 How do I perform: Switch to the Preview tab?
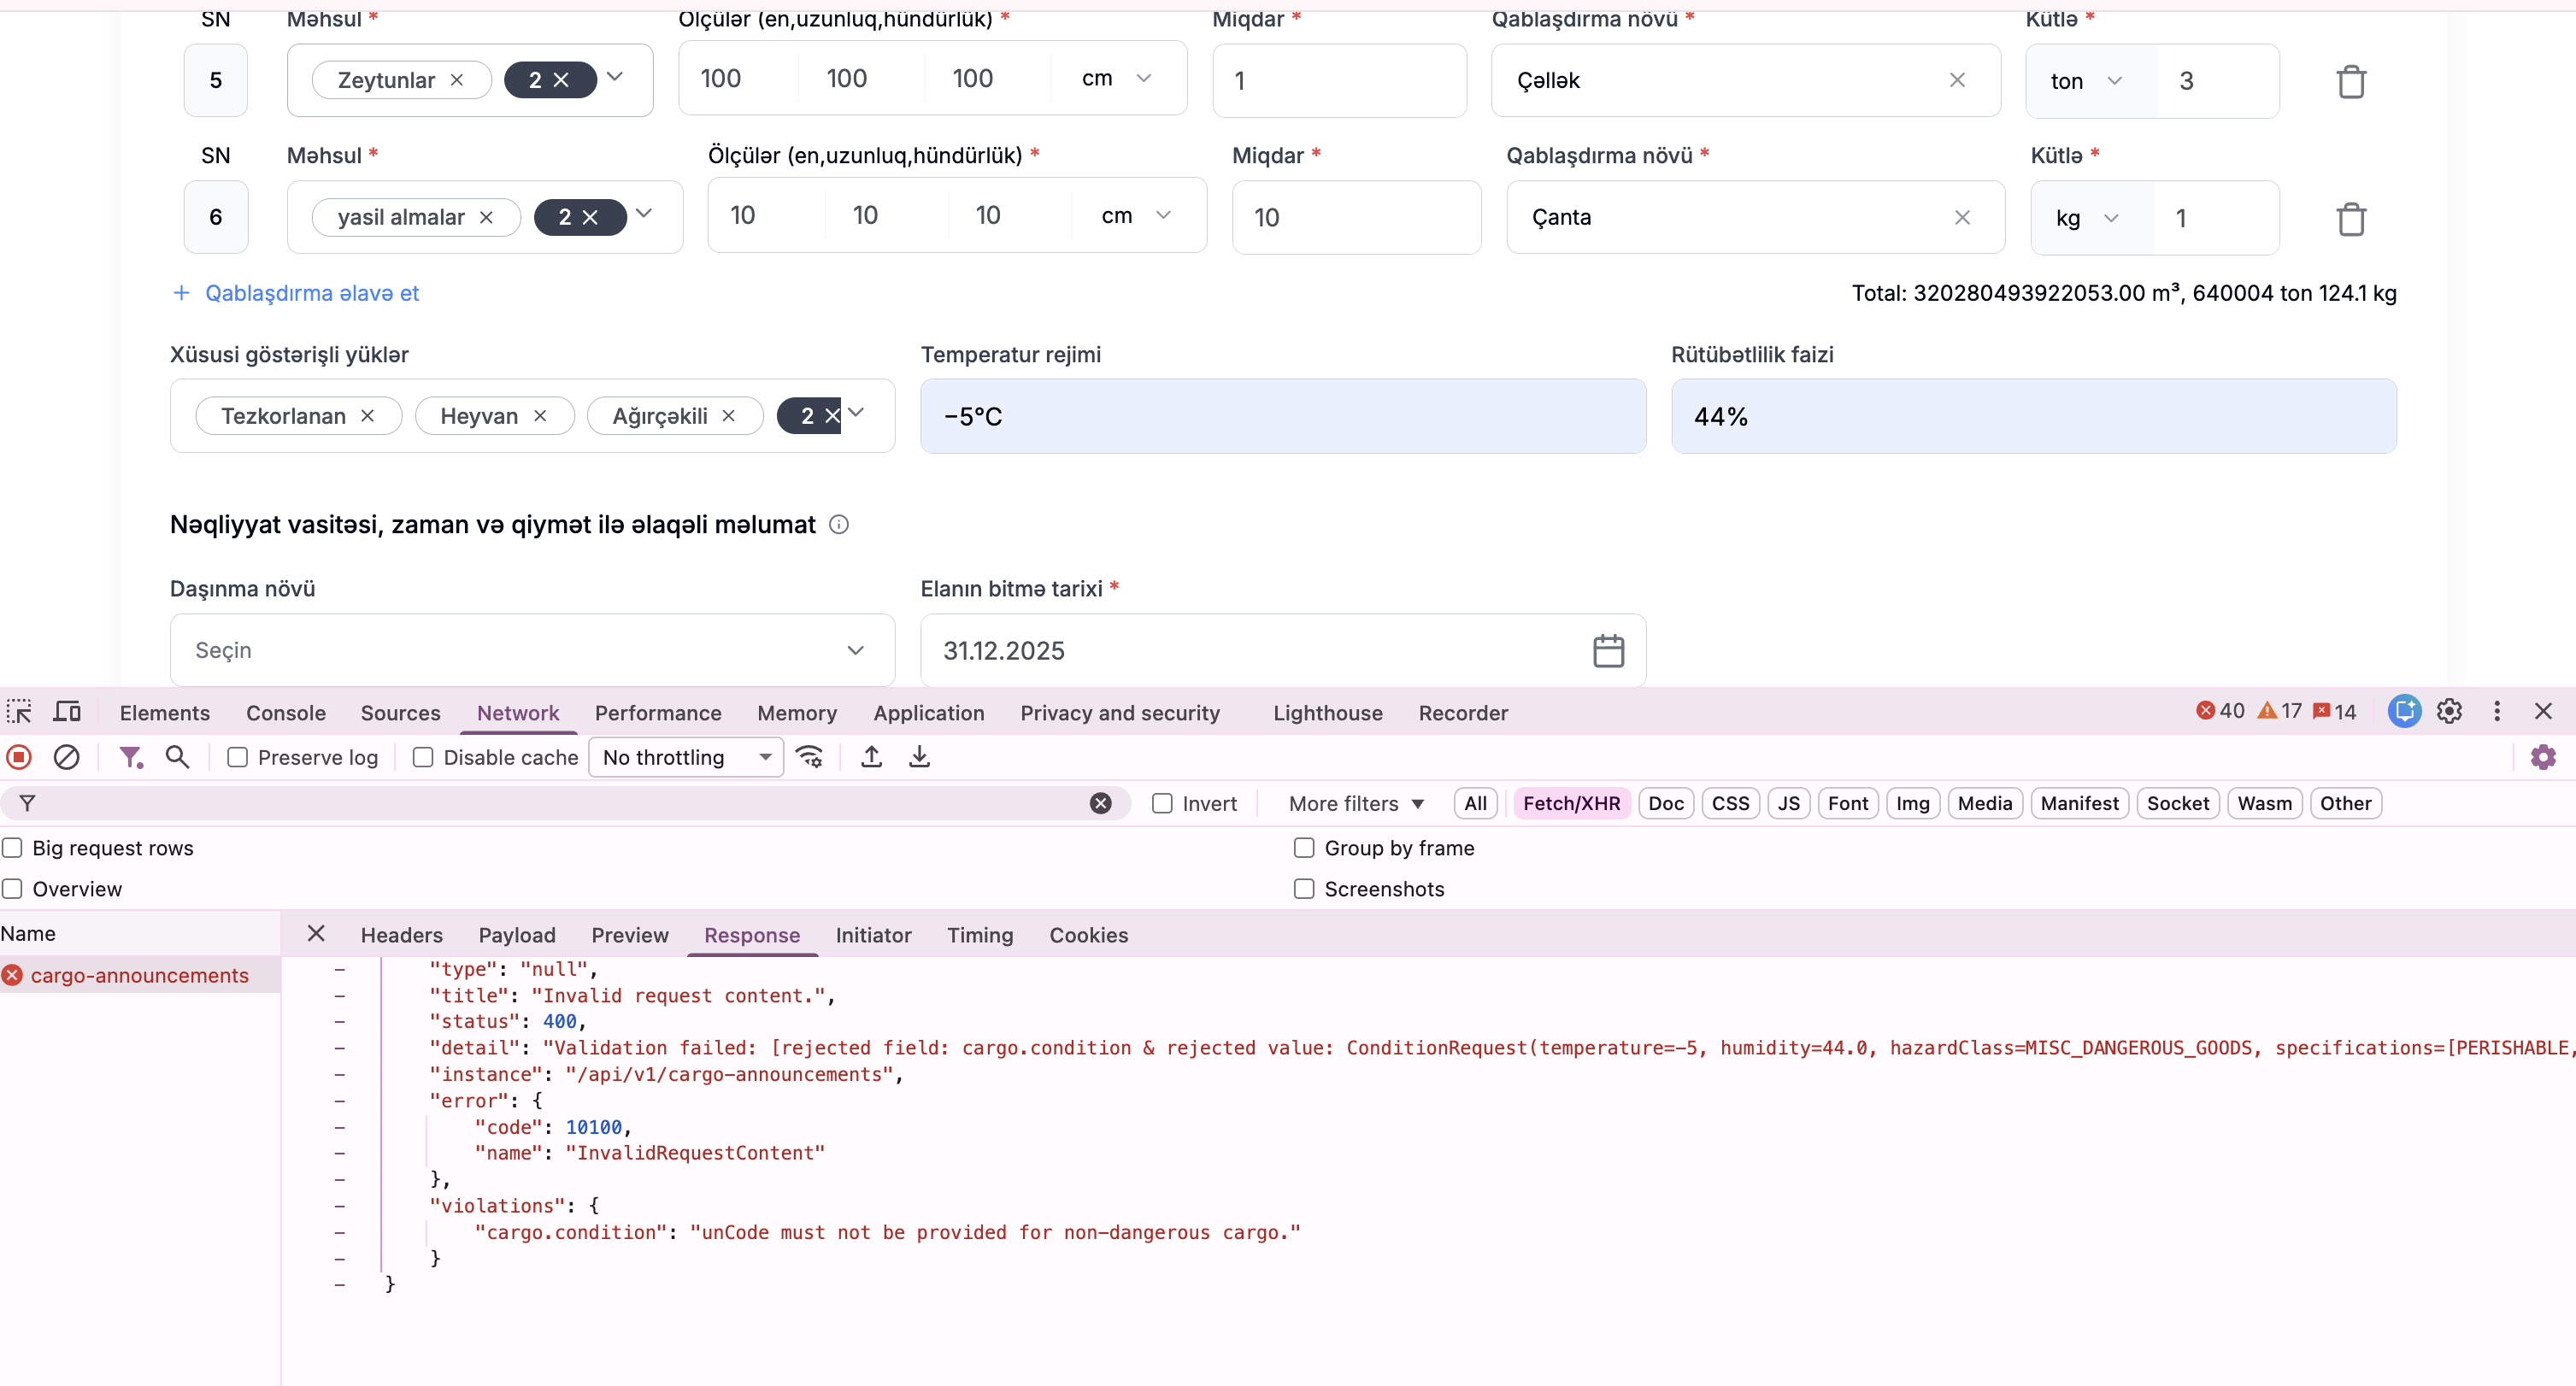click(x=629, y=934)
